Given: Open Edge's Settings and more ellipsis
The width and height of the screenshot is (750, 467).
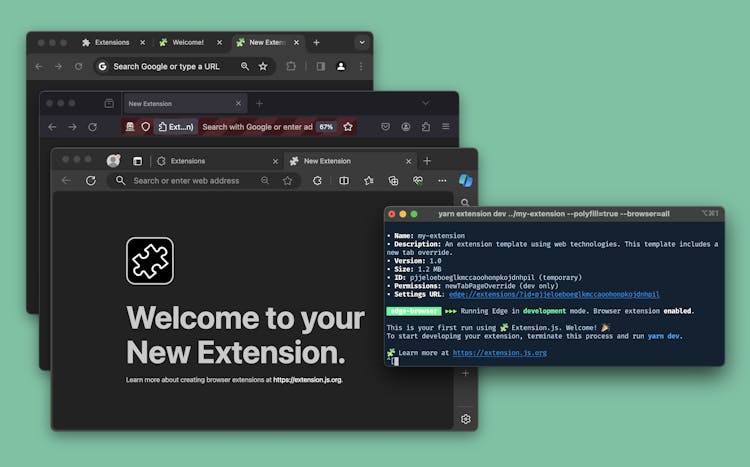Looking at the screenshot, I should pyautogui.click(x=442, y=180).
